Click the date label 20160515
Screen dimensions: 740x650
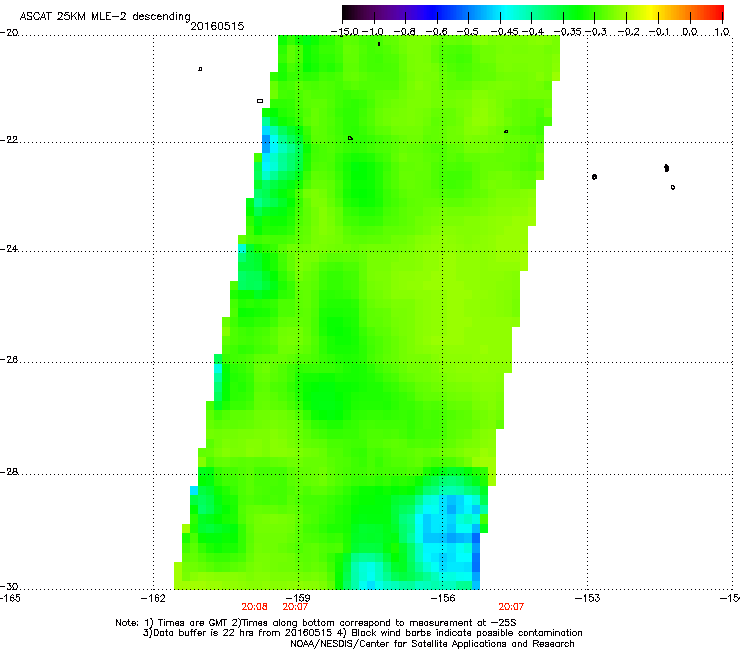217,26
